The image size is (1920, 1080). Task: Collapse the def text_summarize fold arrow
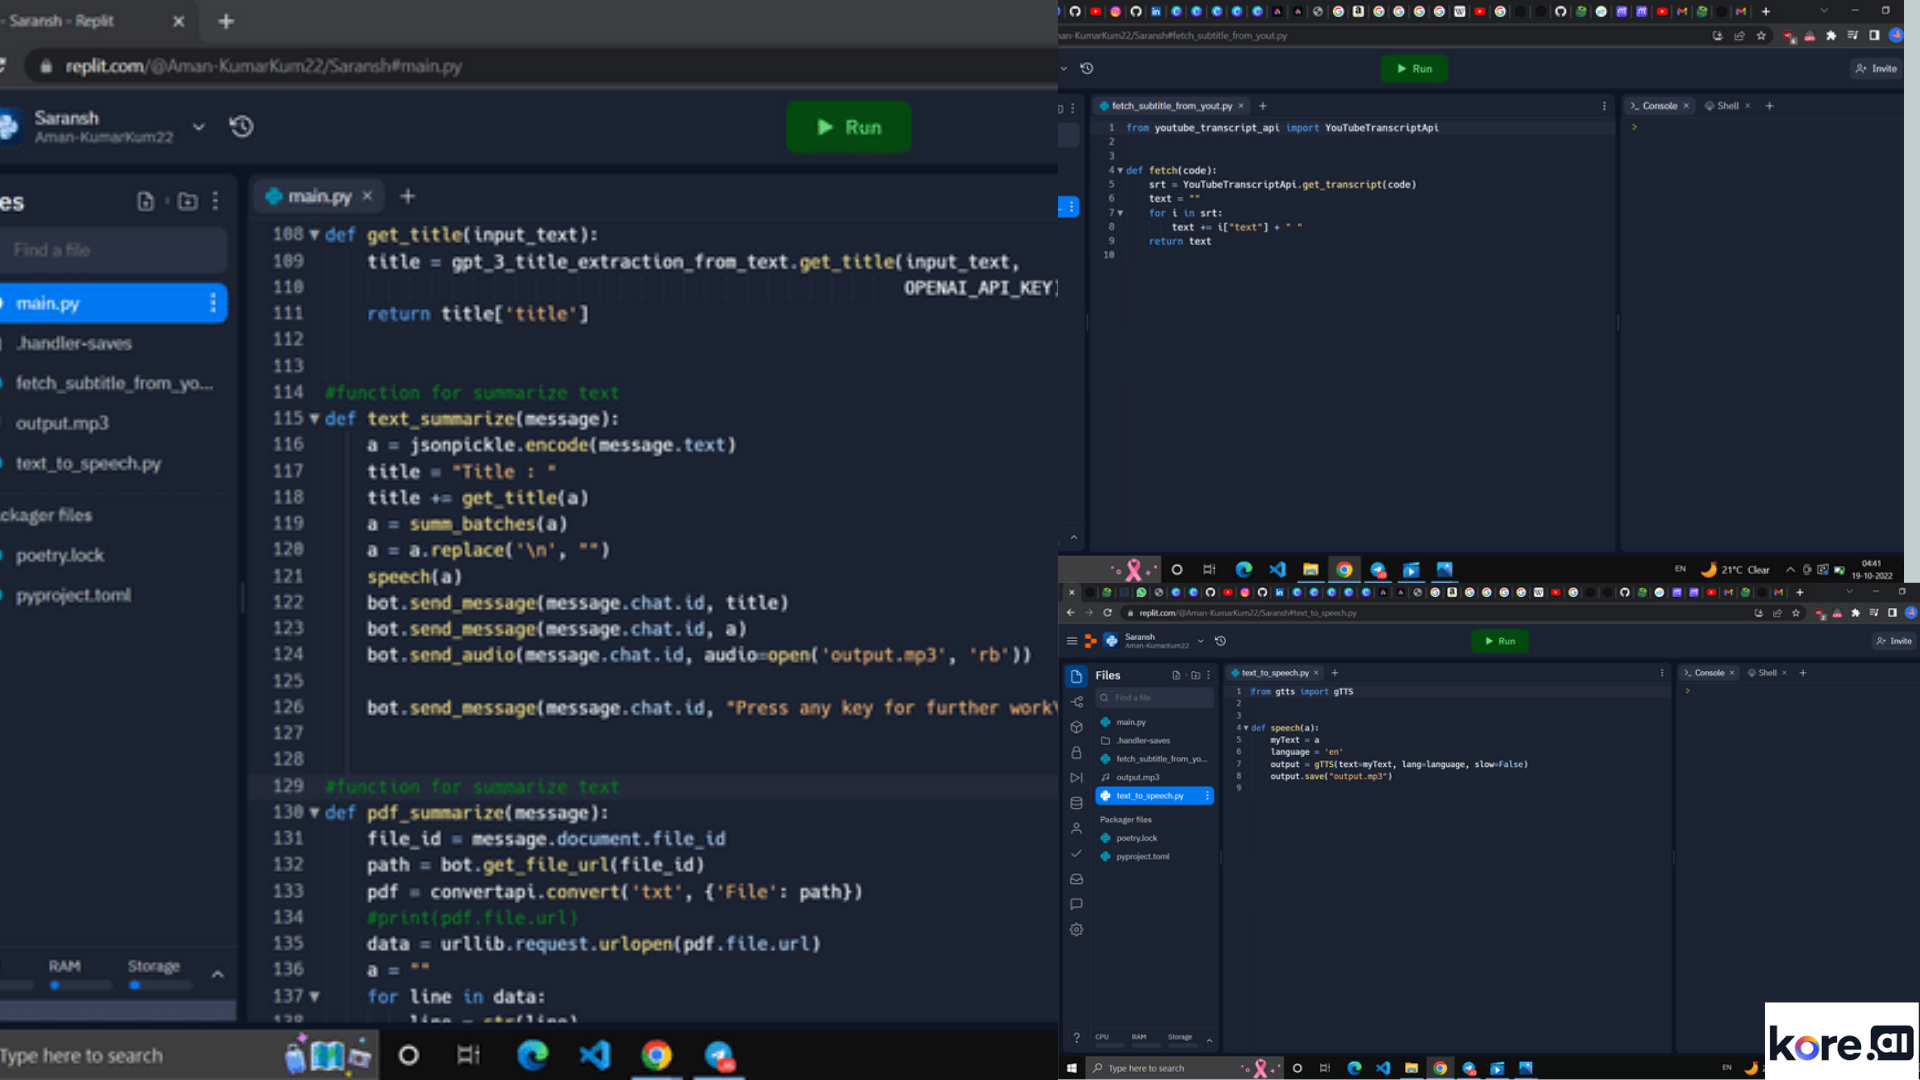click(x=314, y=419)
